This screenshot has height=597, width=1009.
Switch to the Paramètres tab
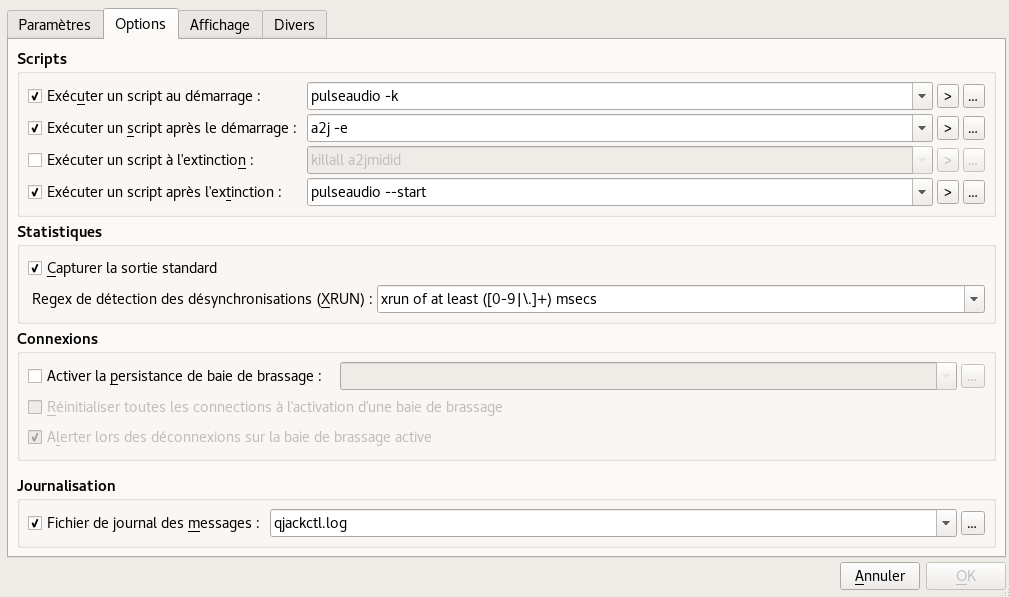pos(54,25)
